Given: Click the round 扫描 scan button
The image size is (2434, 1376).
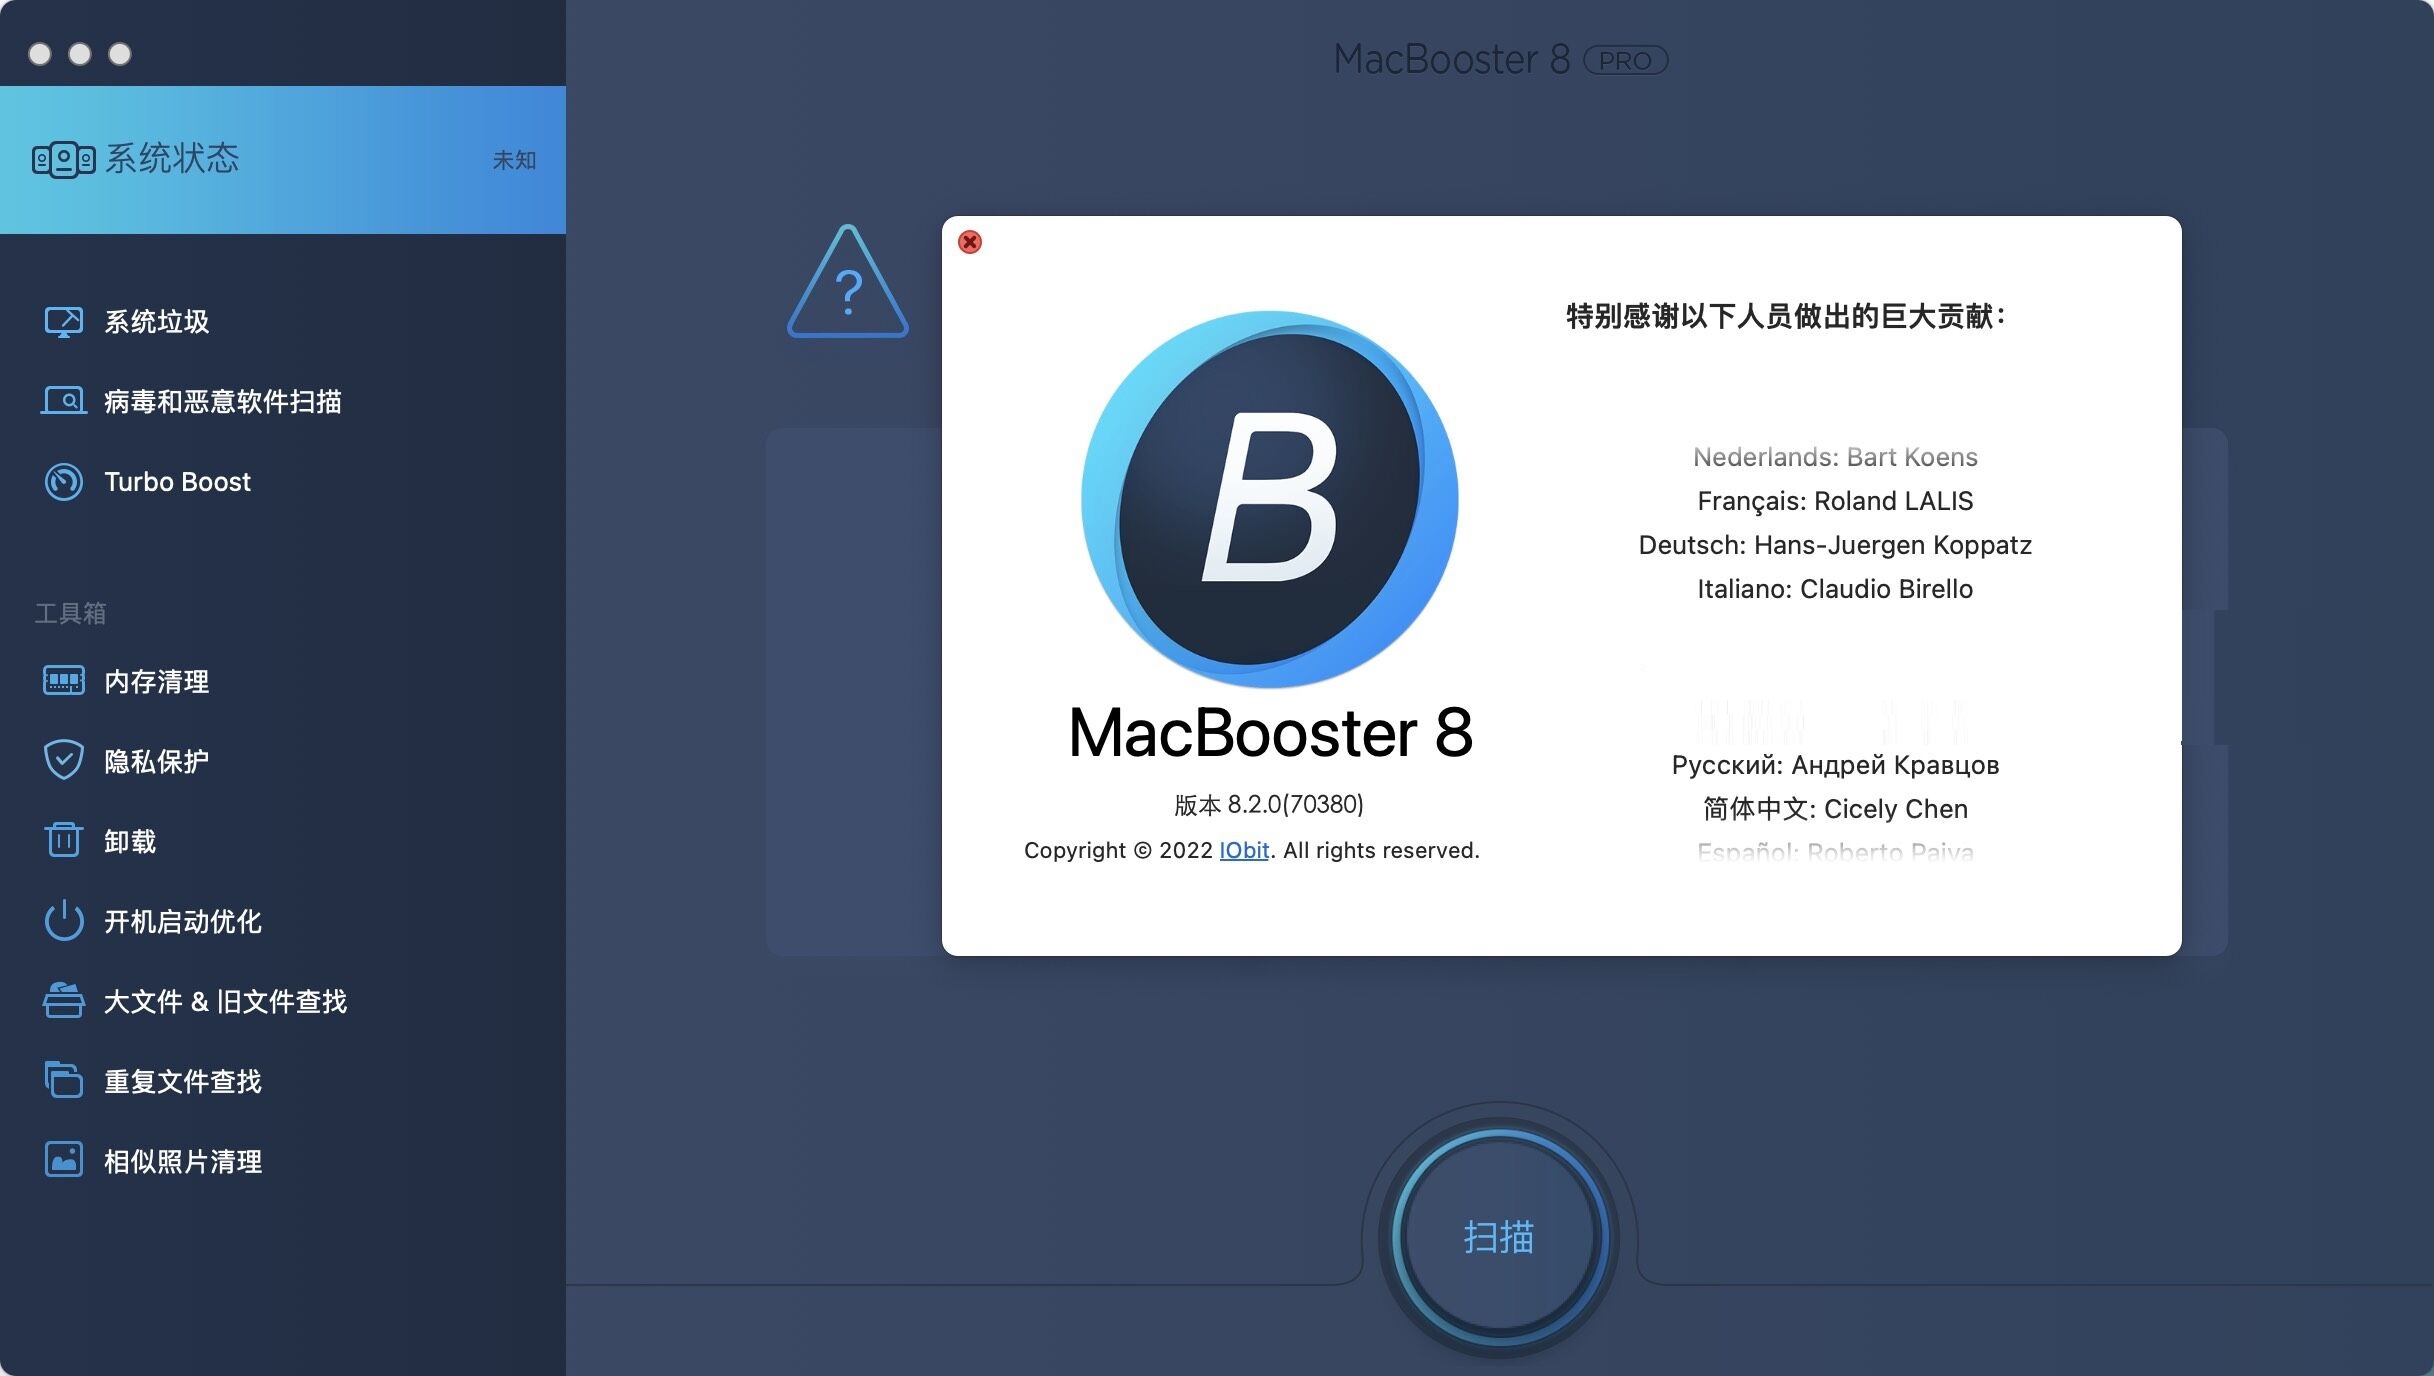Looking at the screenshot, I should [x=1499, y=1237].
